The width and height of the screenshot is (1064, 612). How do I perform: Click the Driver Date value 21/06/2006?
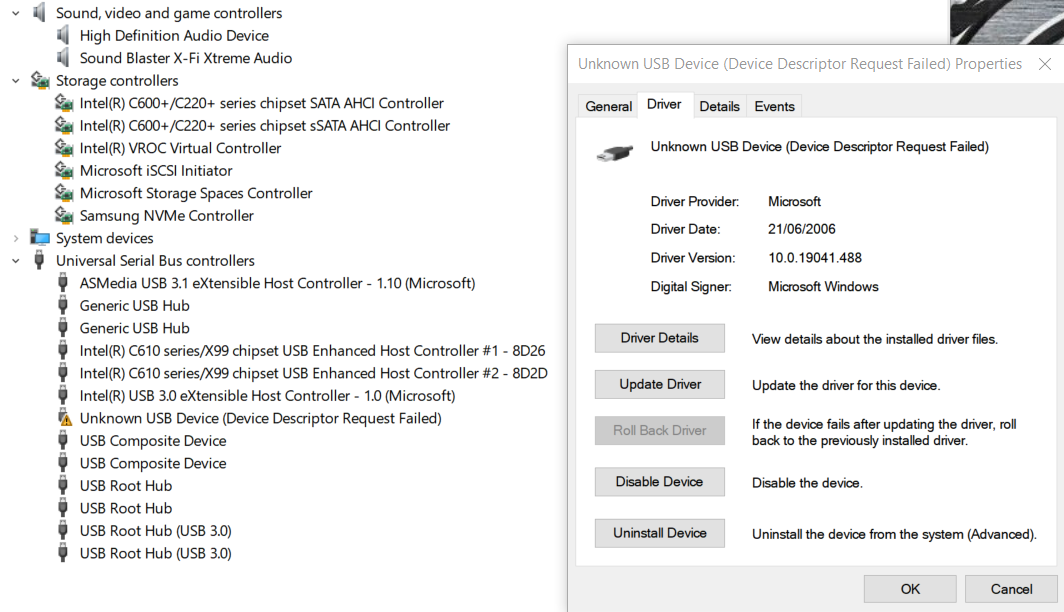point(801,229)
